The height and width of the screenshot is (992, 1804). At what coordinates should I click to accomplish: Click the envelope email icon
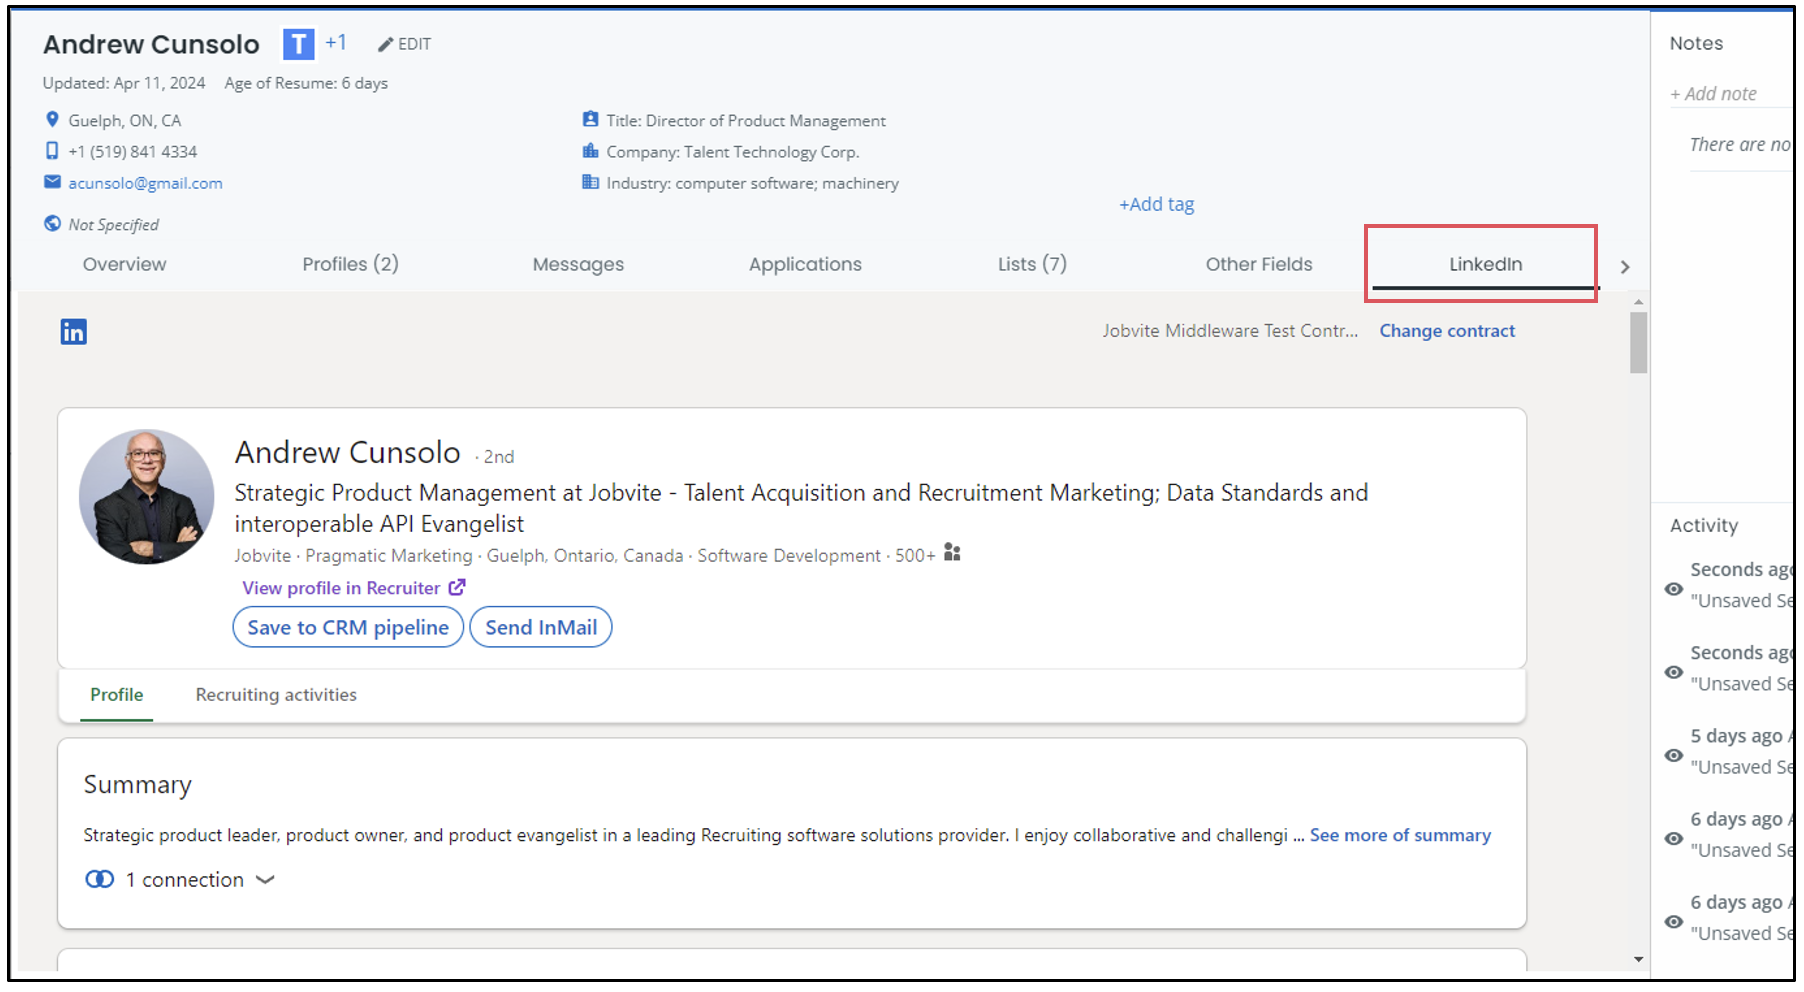[52, 182]
